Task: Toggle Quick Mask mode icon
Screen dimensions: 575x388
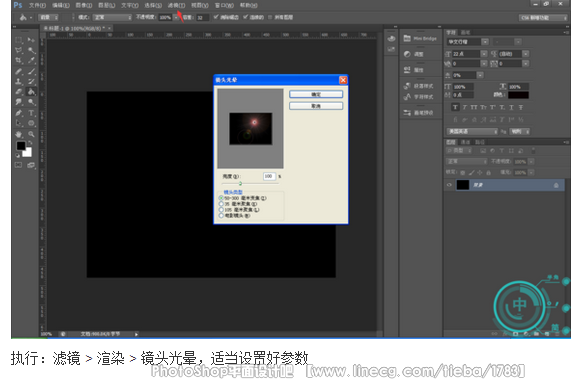Action: click(x=18, y=165)
